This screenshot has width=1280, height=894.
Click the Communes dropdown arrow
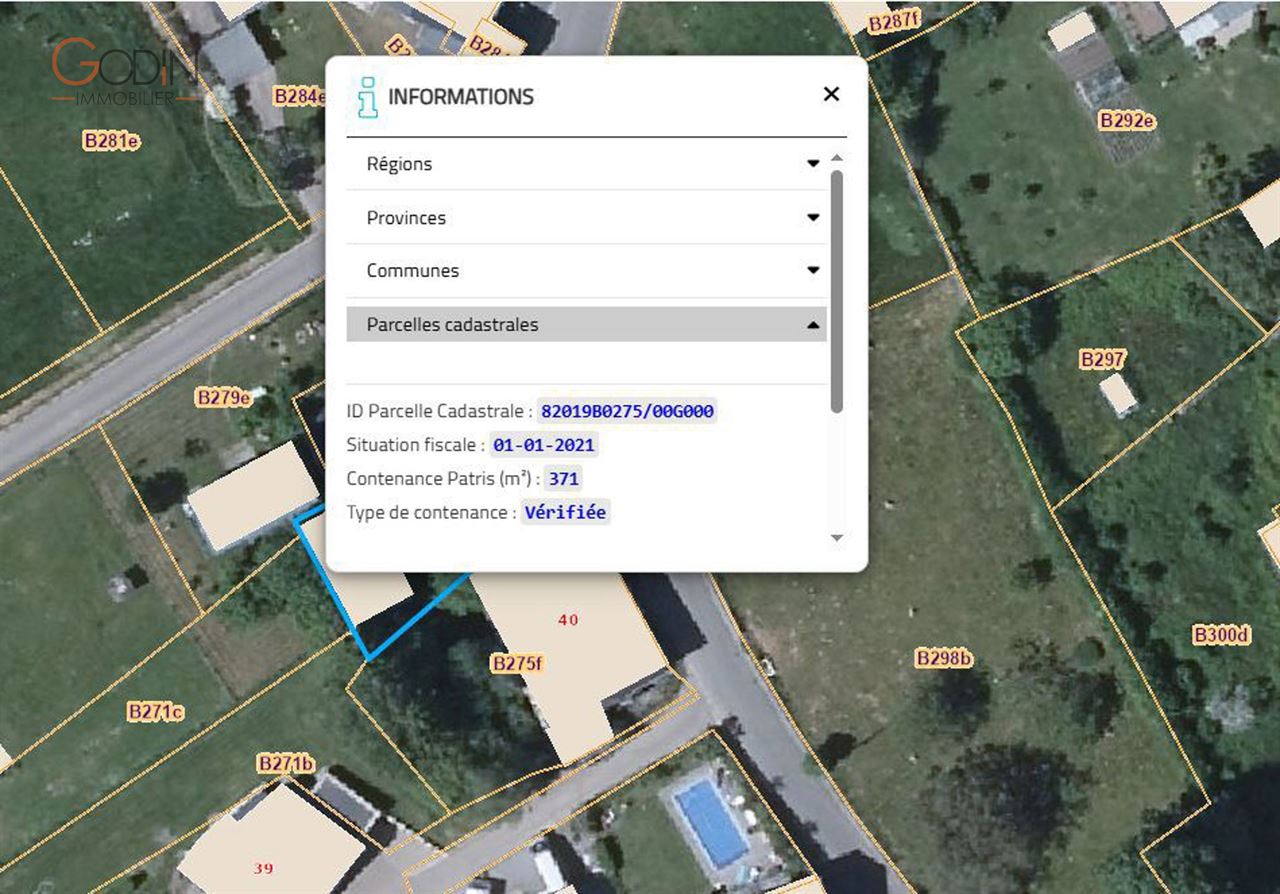click(813, 270)
